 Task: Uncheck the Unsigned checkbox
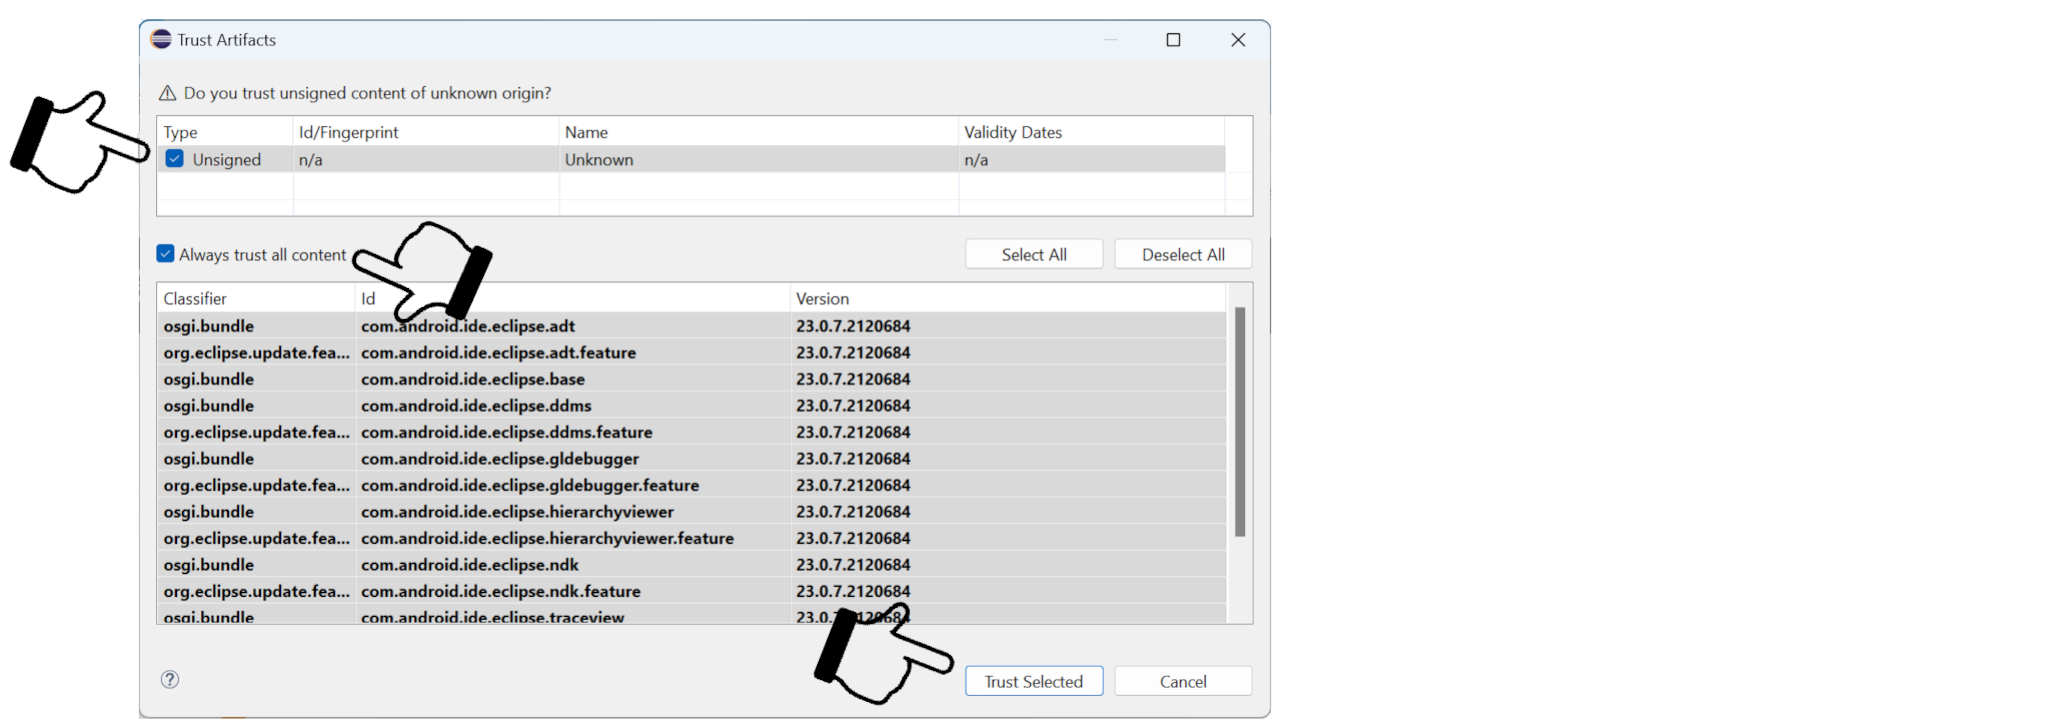tap(175, 159)
